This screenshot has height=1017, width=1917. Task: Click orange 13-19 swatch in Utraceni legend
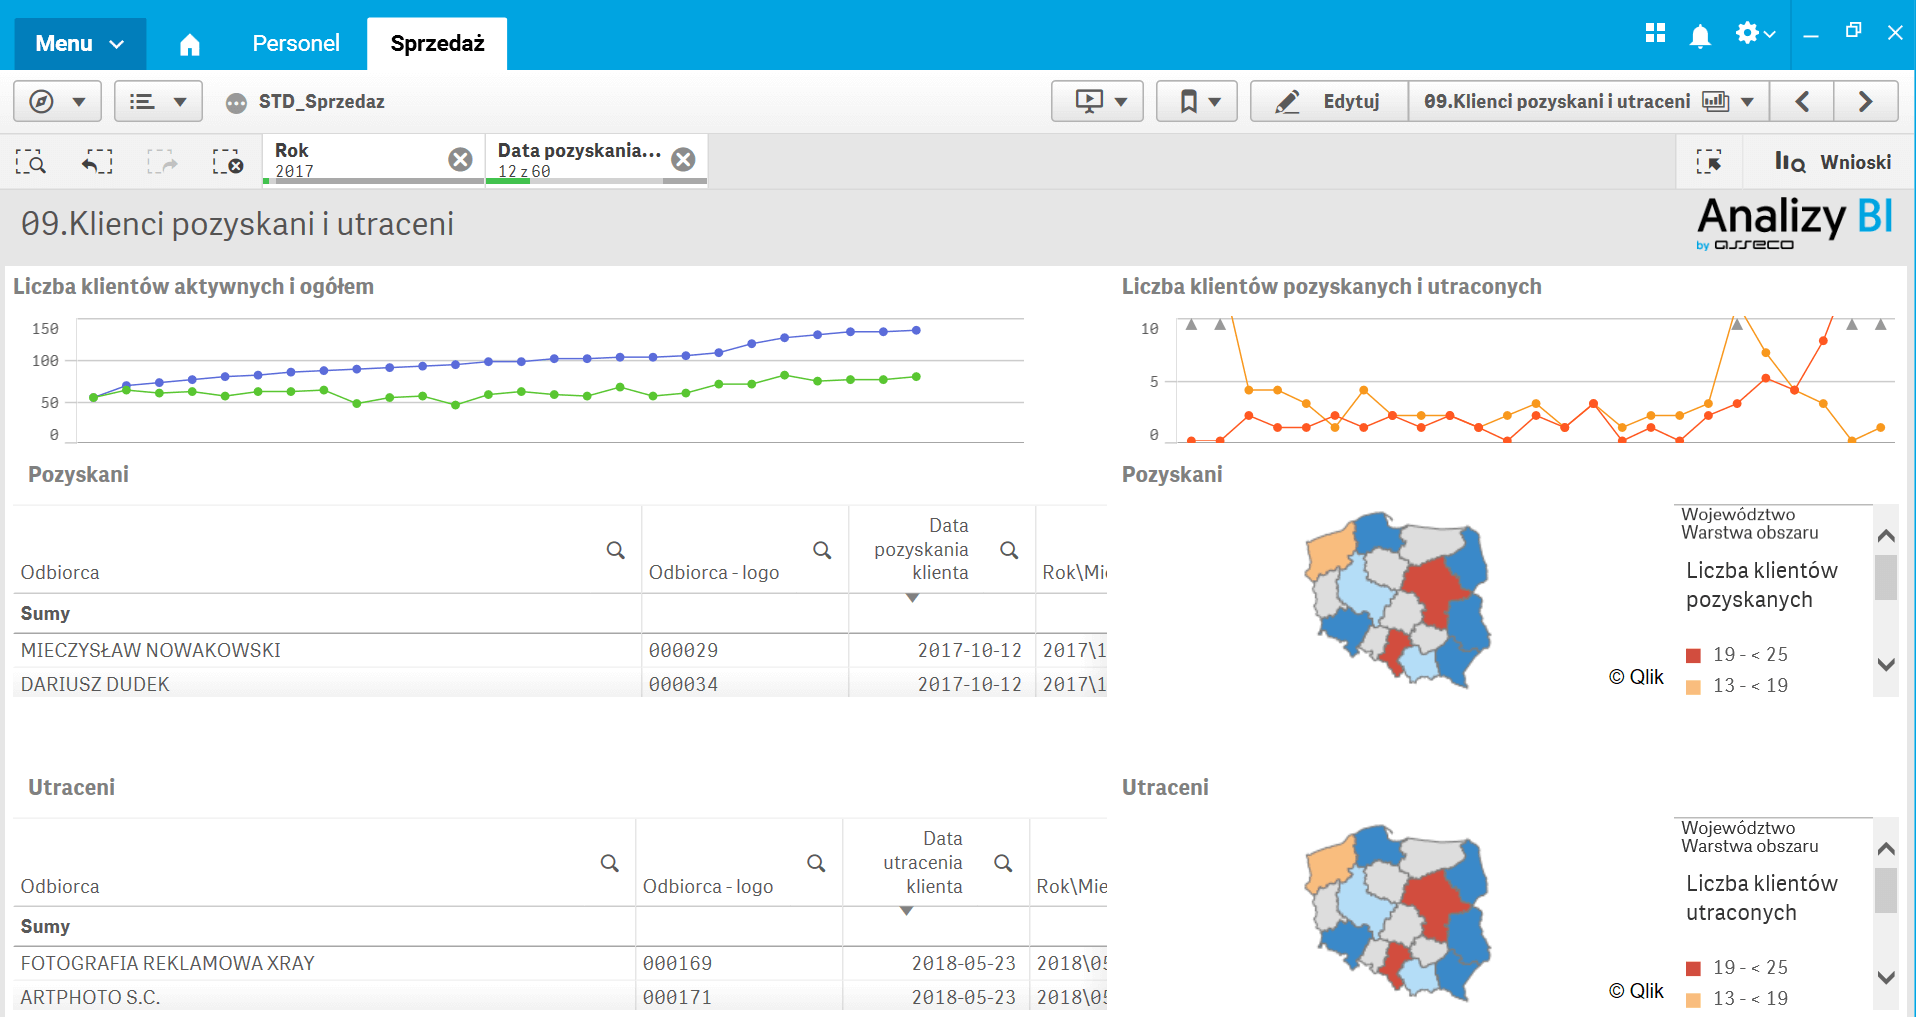1693,1000
